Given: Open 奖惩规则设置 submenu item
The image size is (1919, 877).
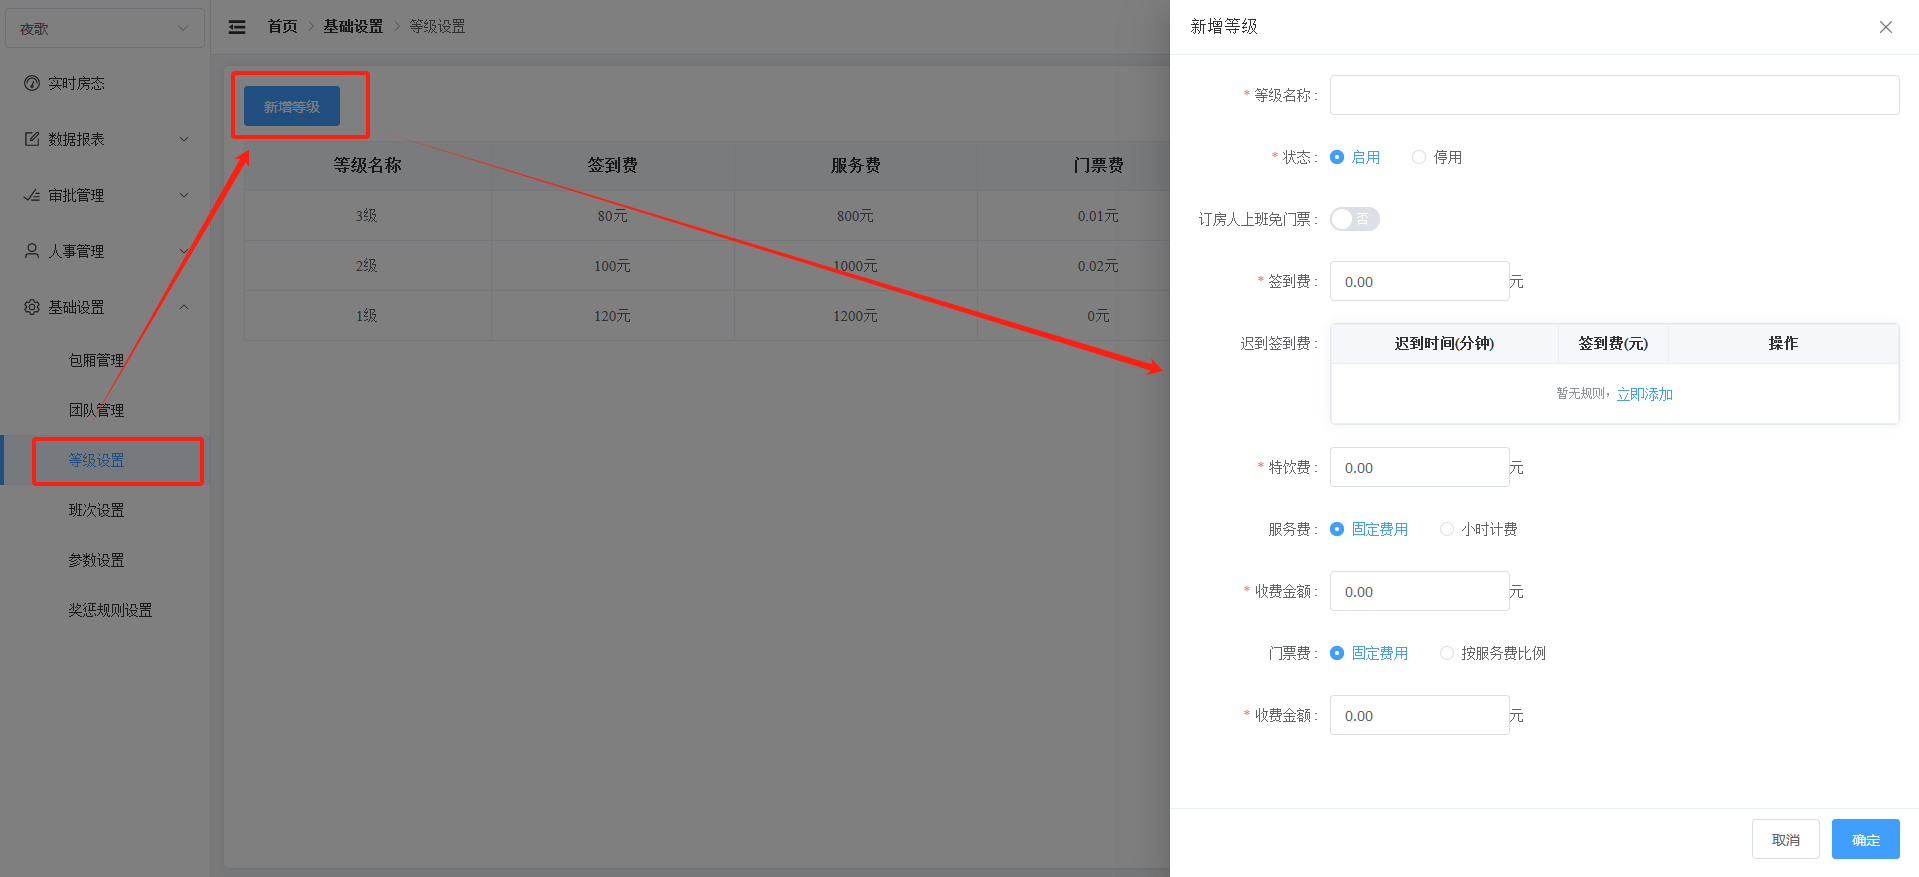Looking at the screenshot, I should coord(110,610).
